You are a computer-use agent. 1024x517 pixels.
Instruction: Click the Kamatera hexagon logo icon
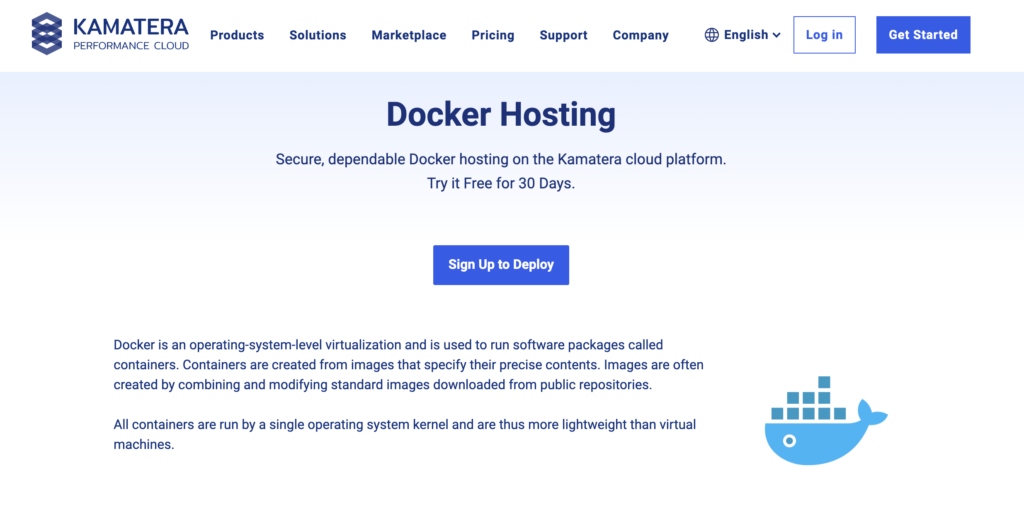pyautogui.click(x=46, y=34)
